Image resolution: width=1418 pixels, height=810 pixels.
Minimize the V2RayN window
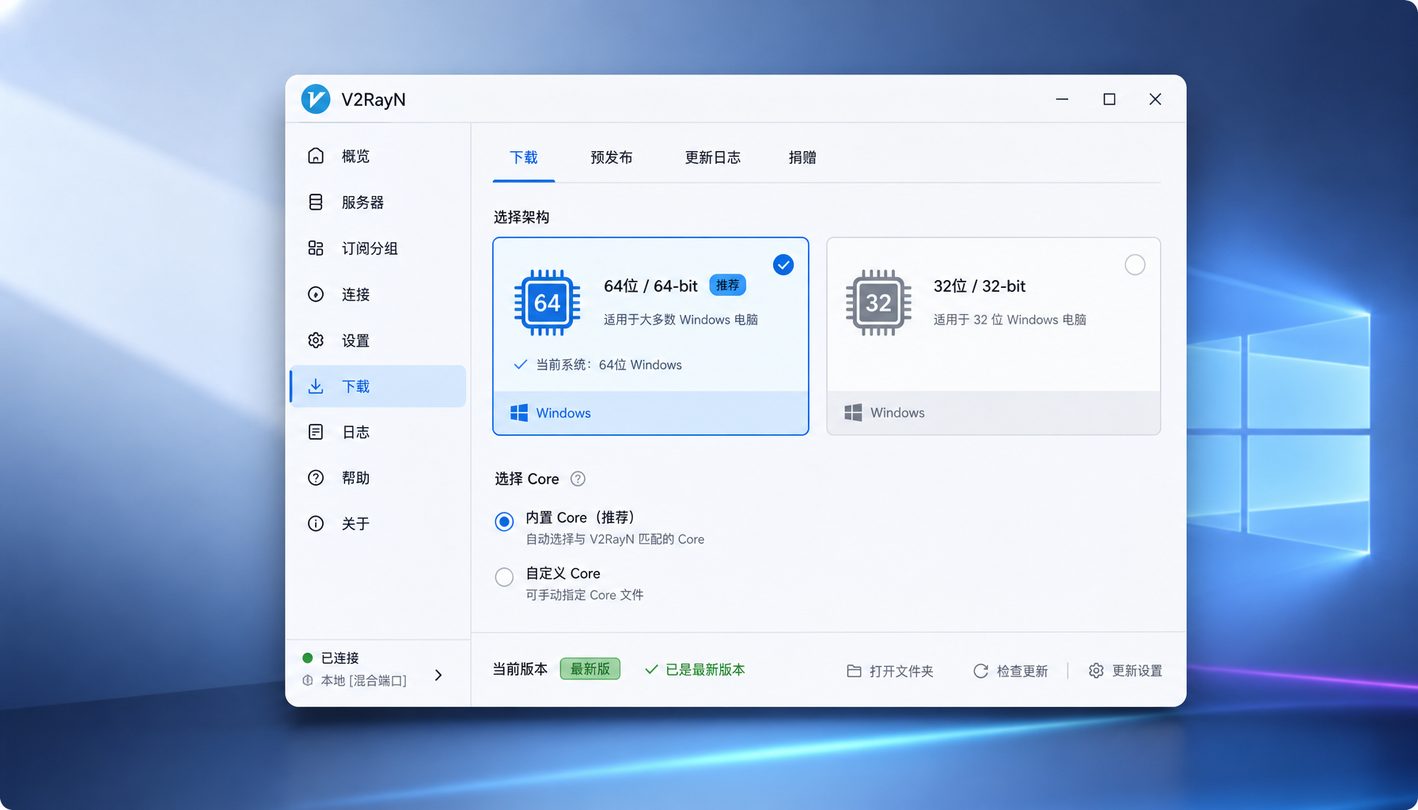[1062, 99]
